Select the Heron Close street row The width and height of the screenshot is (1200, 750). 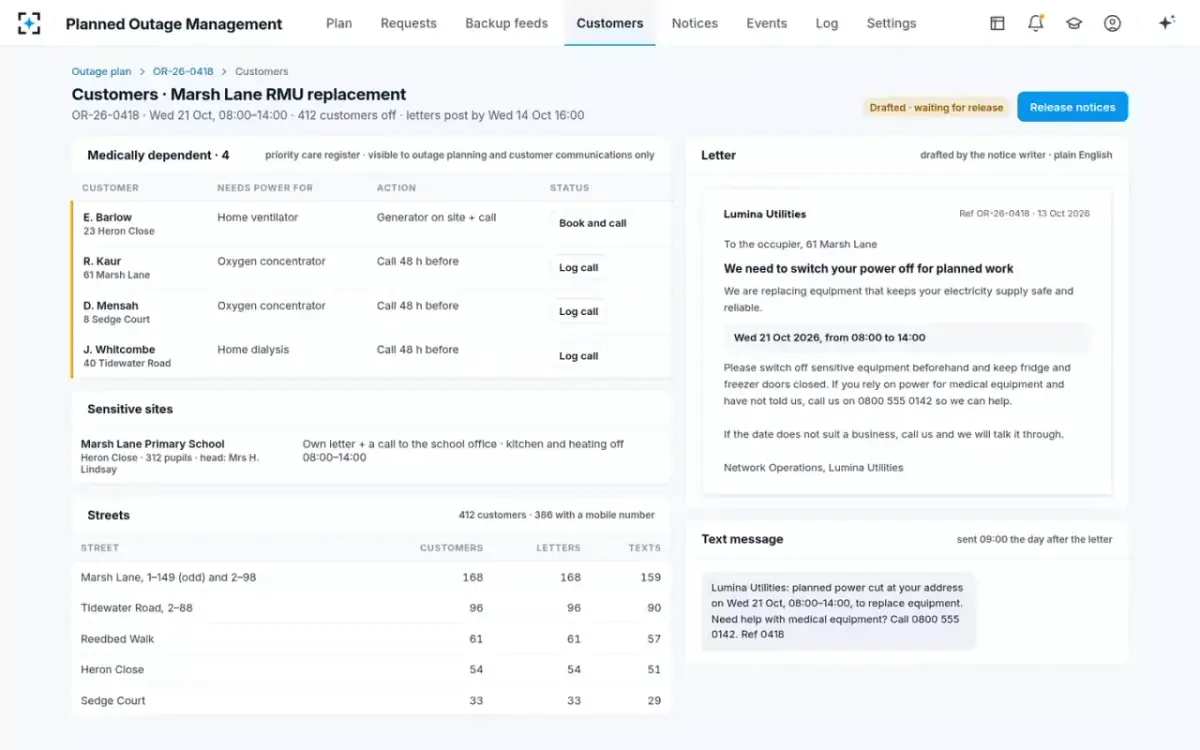[x=371, y=670]
